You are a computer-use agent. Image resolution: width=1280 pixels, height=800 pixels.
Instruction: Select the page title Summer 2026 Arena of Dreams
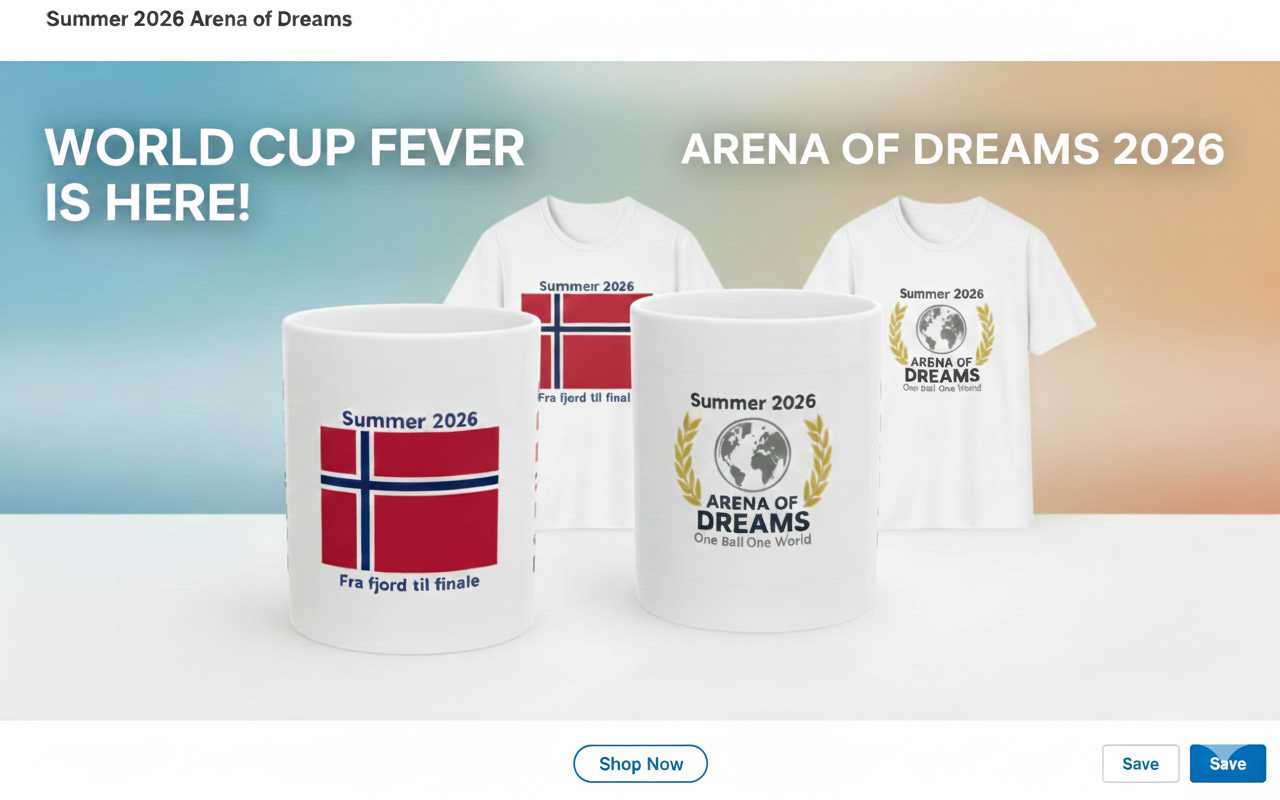[x=199, y=19]
